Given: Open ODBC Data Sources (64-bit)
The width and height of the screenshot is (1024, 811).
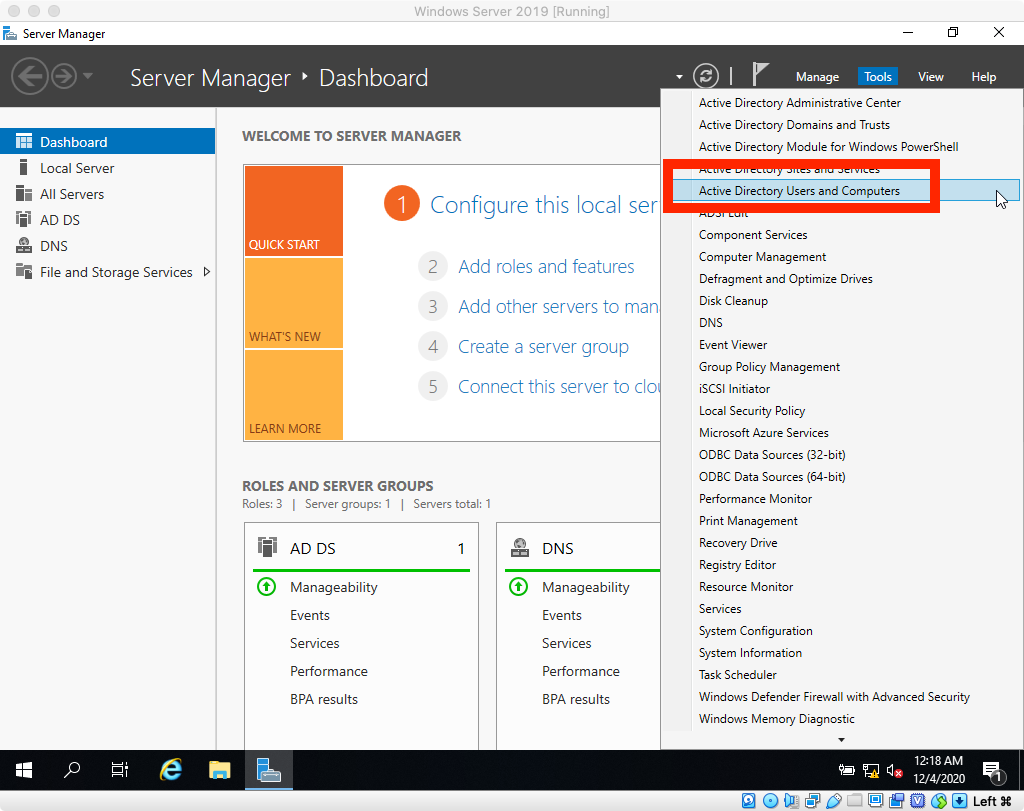Looking at the screenshot, I should click(772, 477).
